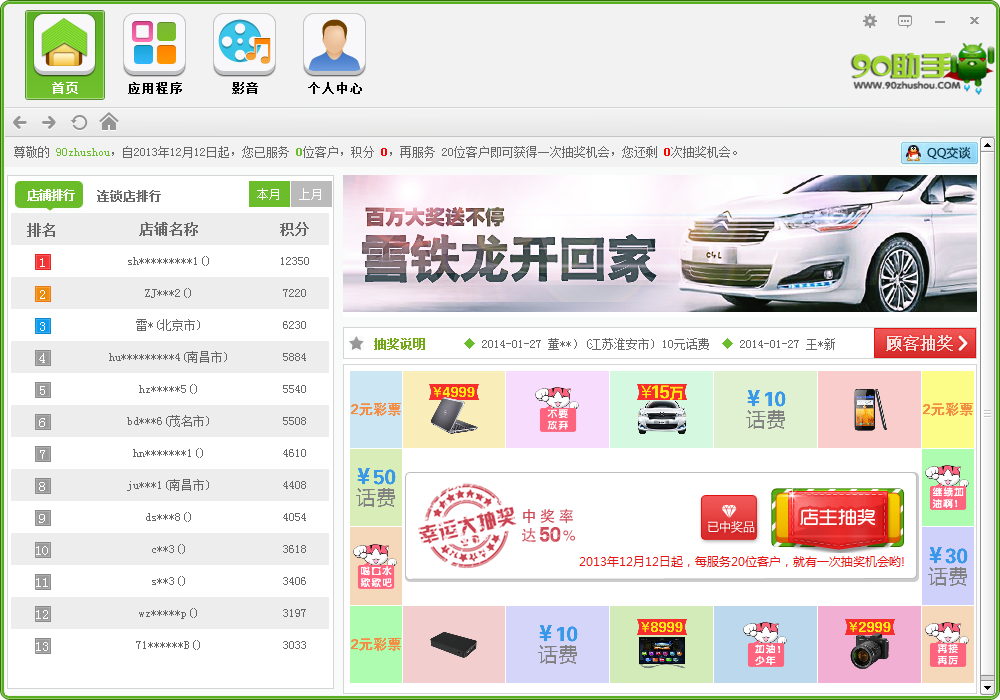The height and width of the screenshot is (700, 1000).
Task: Click score 12350 in the ranking
Action: 294,261
